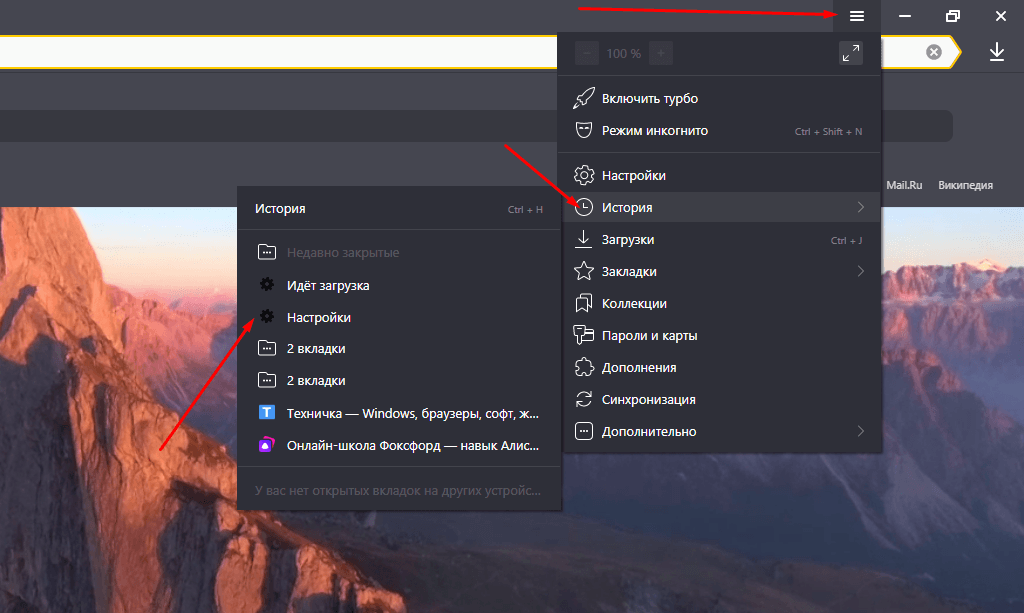1024x613 pixels.
Task: Decrease zoom with the minus button
Action: (587, 53)
